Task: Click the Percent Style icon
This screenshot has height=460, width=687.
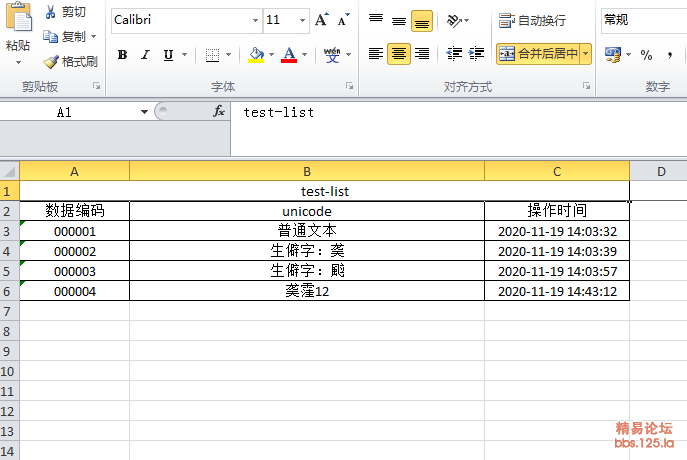Action: (646, 55)
